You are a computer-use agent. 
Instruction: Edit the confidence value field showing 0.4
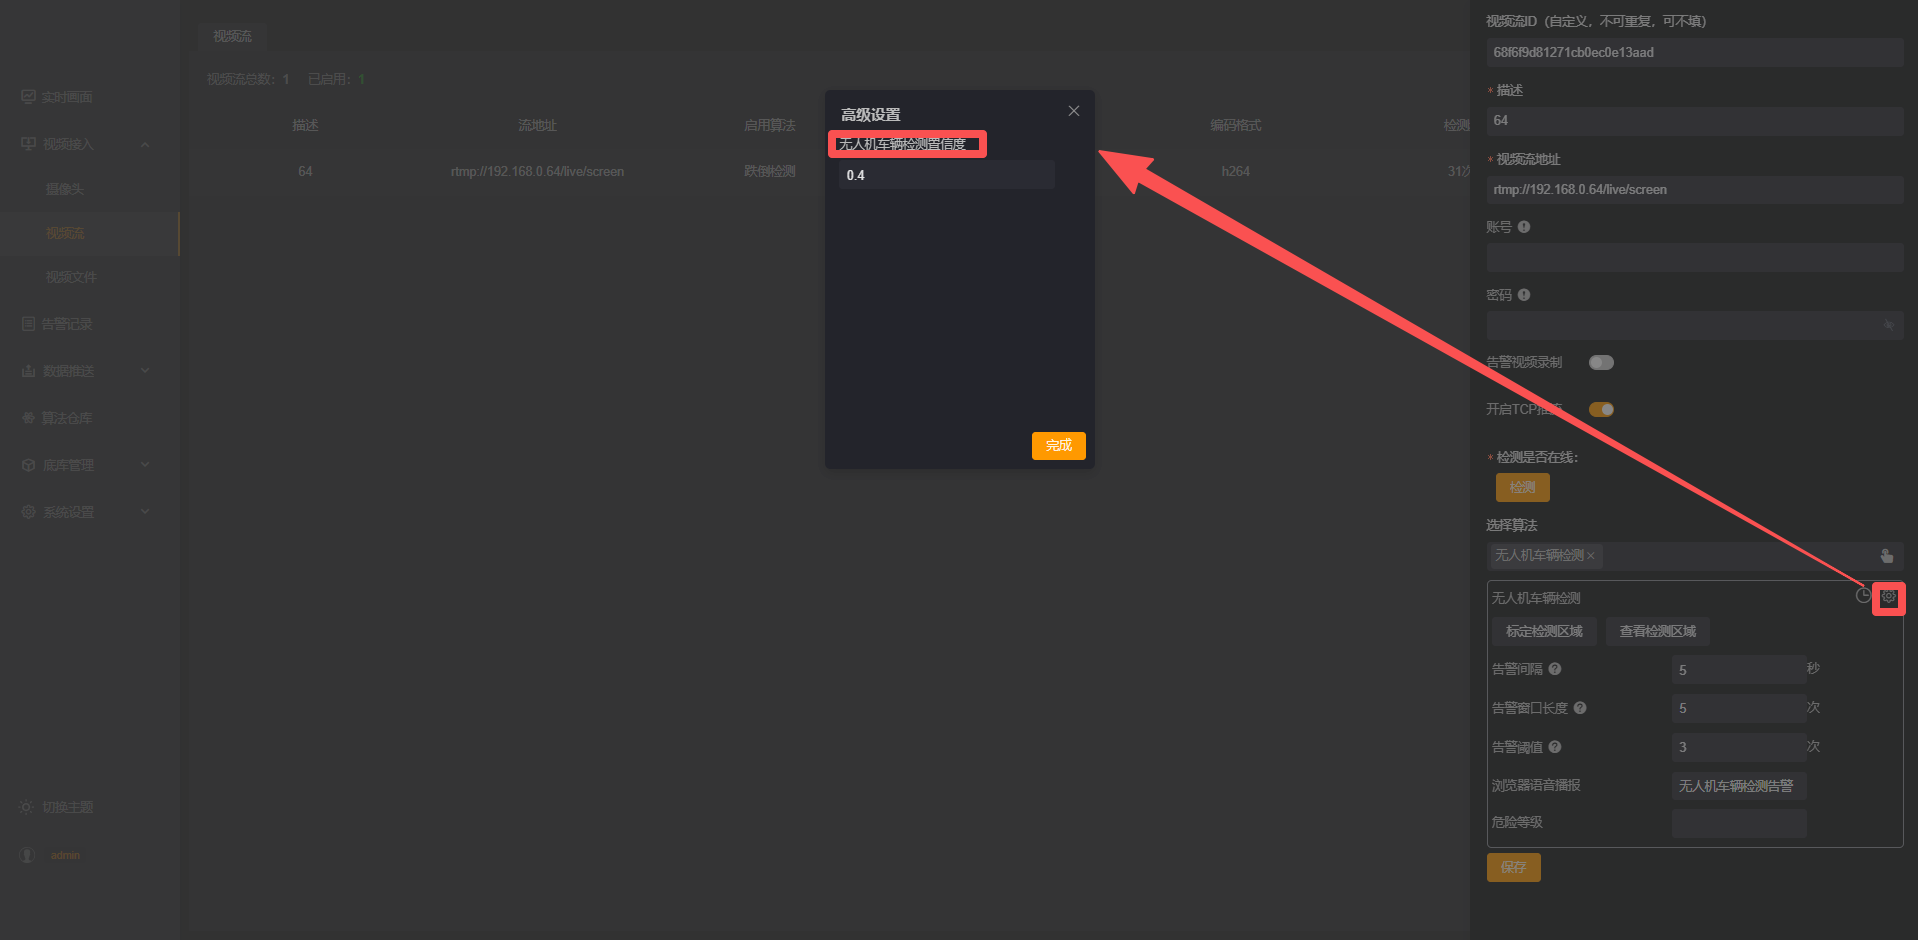point(945,175)
